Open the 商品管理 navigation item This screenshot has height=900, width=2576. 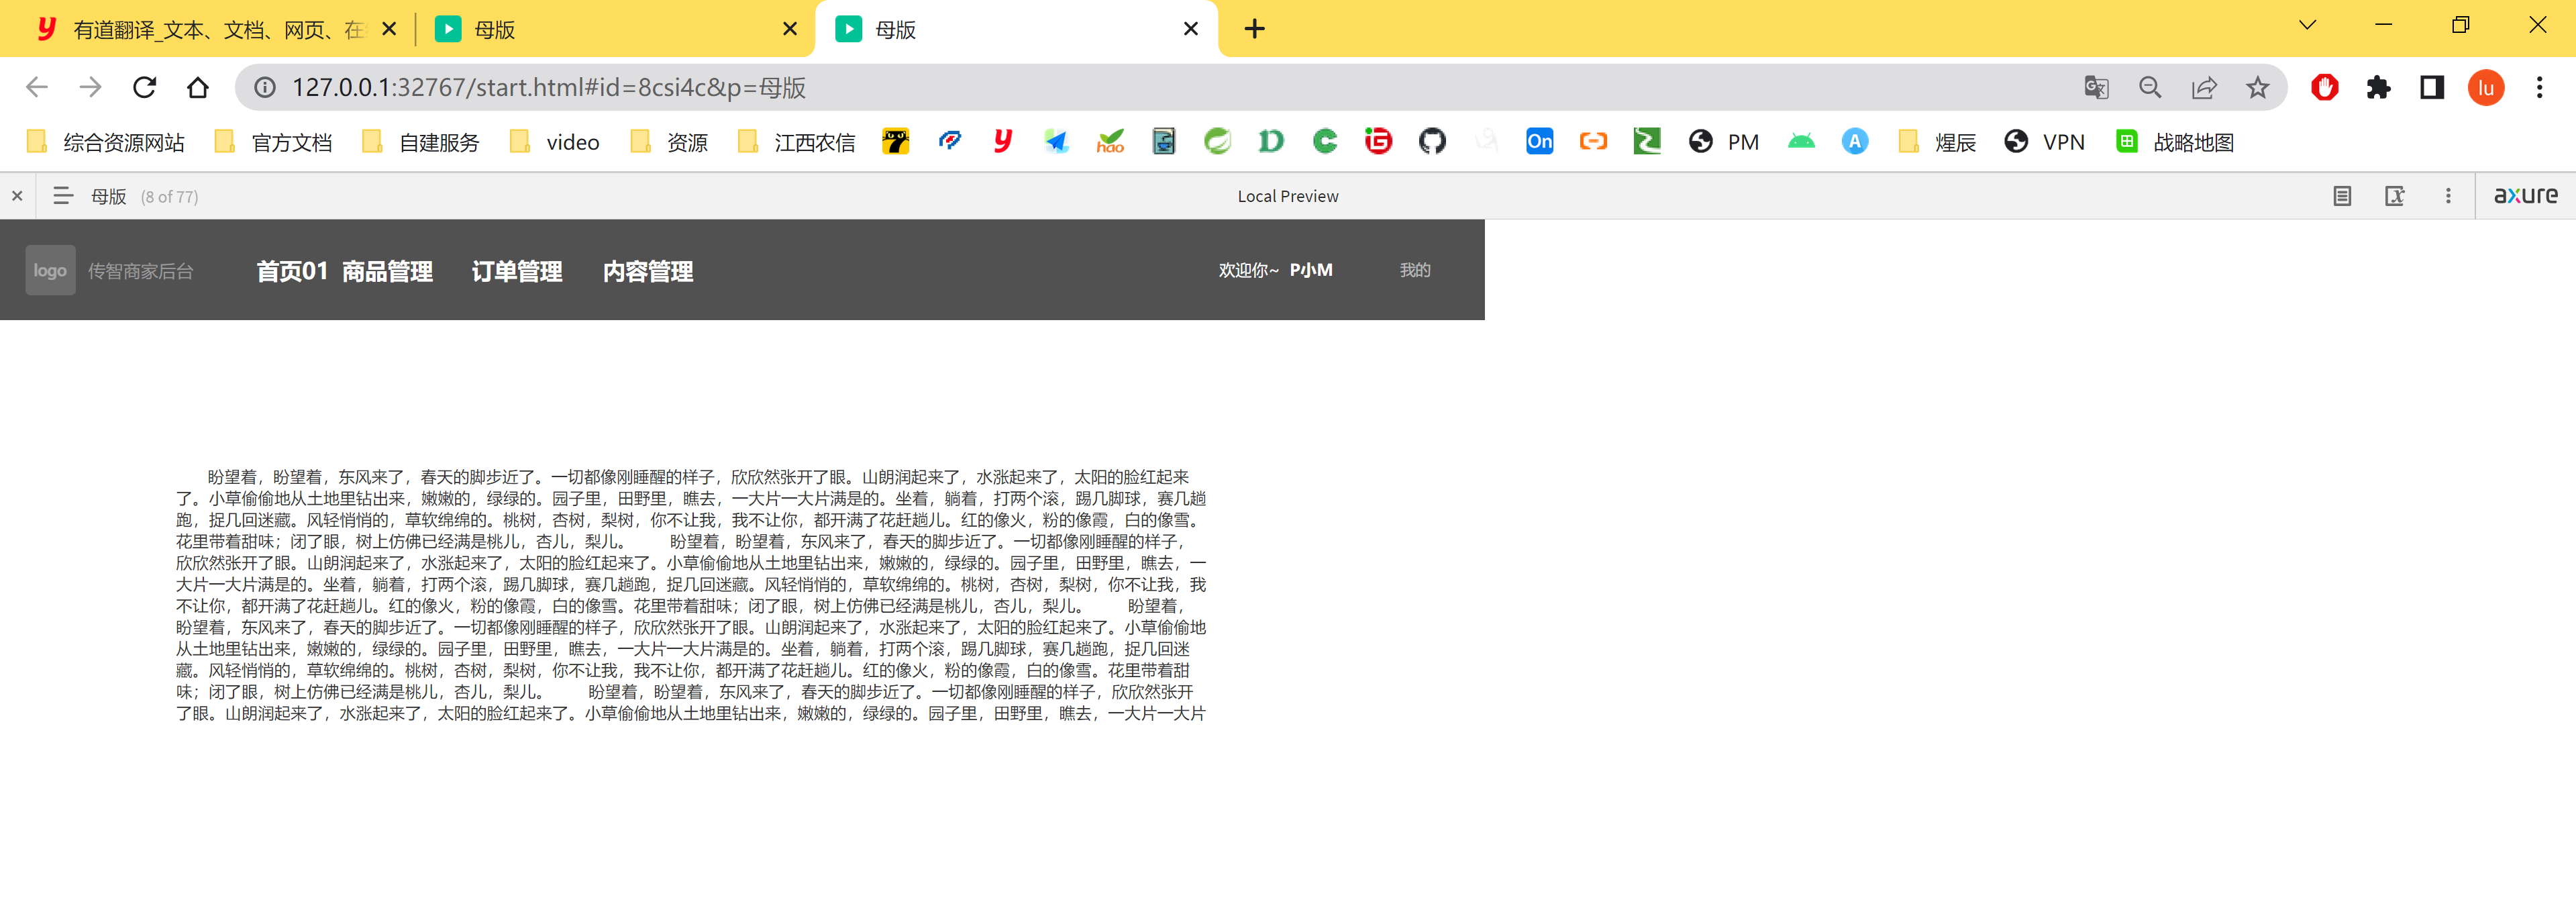pos(387,271)
